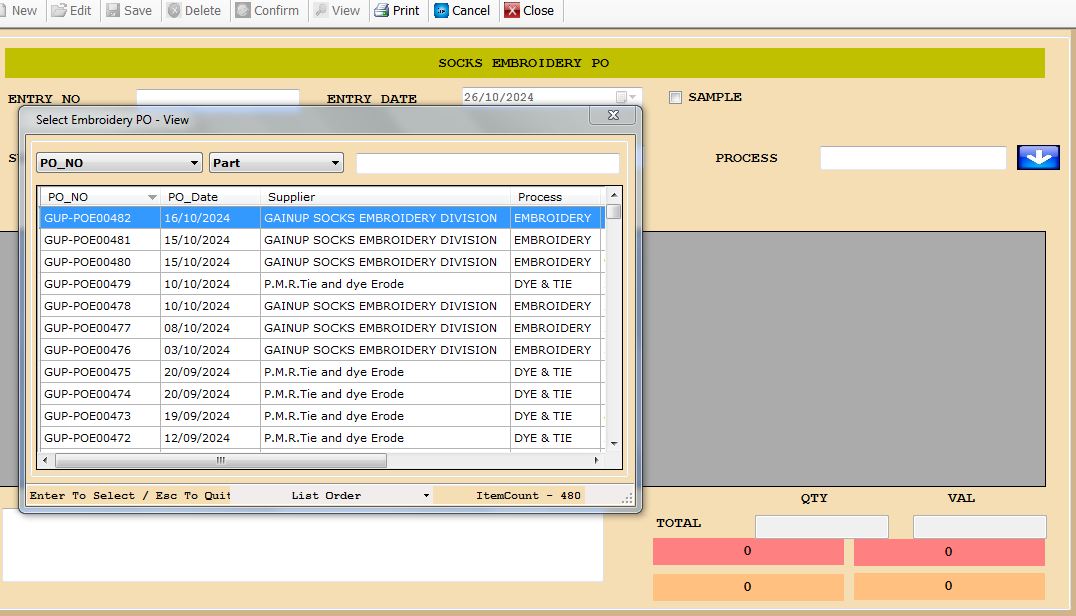Select row GUP-POE00479 in the list

coord(88,284)
